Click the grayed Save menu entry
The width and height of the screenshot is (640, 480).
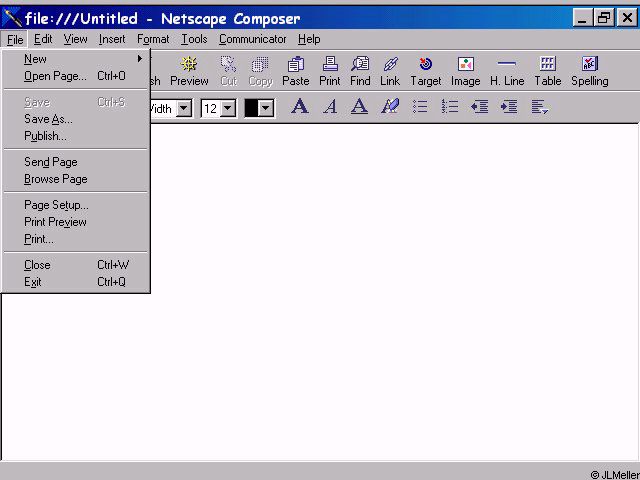click(76, 102)
